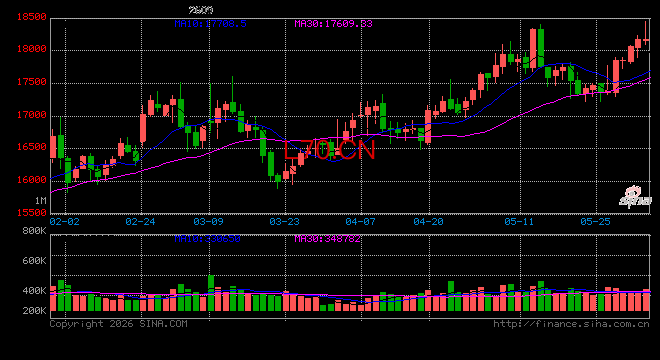Click the Copyright 2026 SINA.COM text
Image resolution: width=660 pixels, height=360 pixels.
point(119,324)
